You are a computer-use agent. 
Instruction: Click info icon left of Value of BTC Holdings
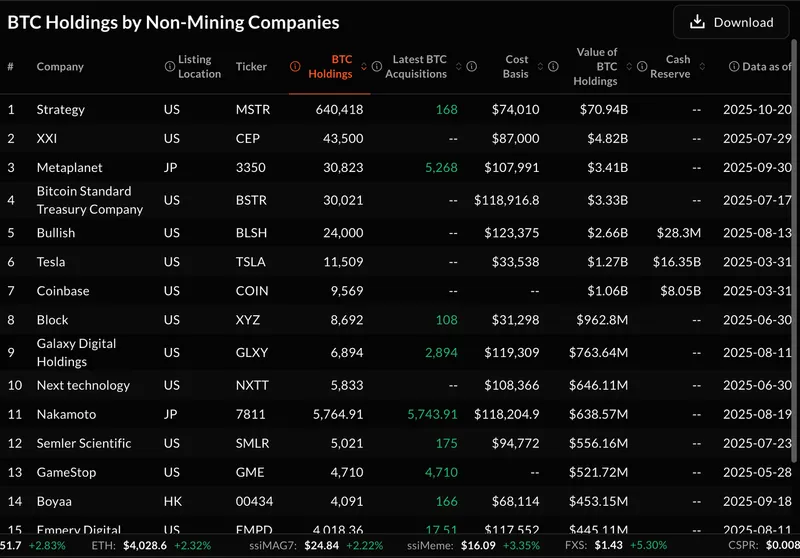552,67
